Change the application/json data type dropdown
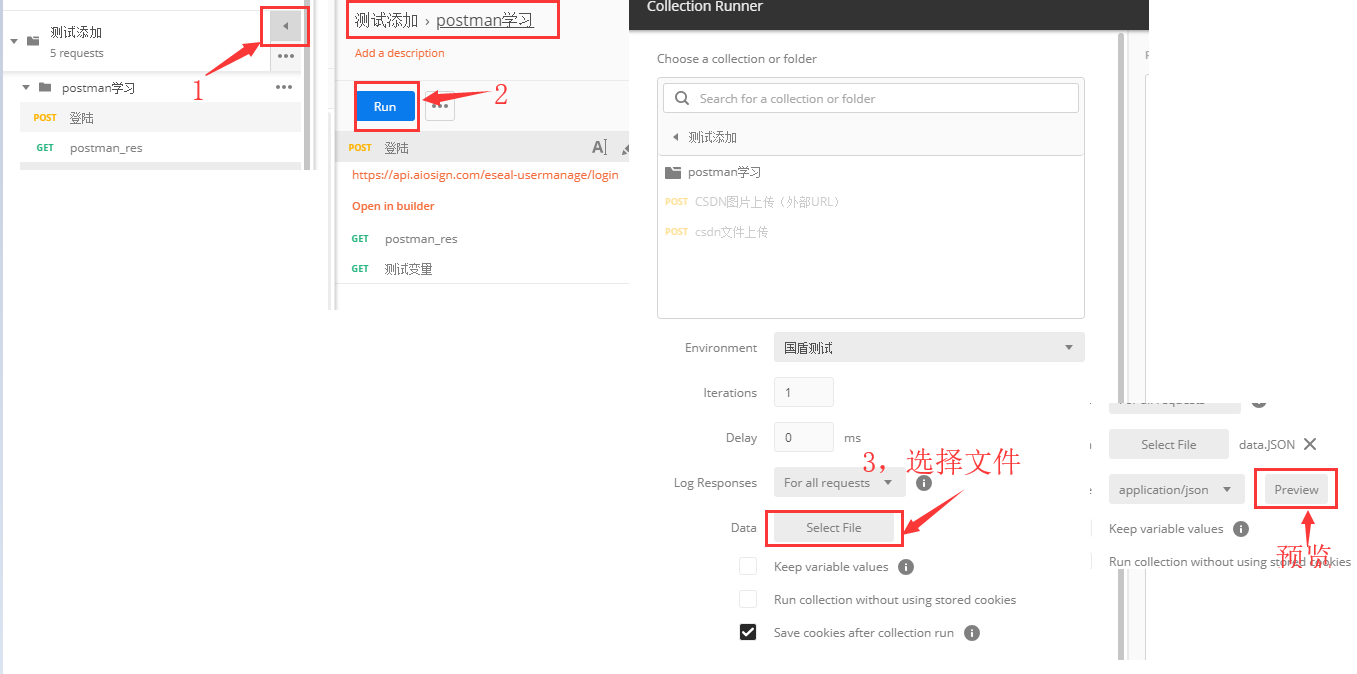Screen dimensions: 1357x674 pyautogui.click(x=1176, y=489)
